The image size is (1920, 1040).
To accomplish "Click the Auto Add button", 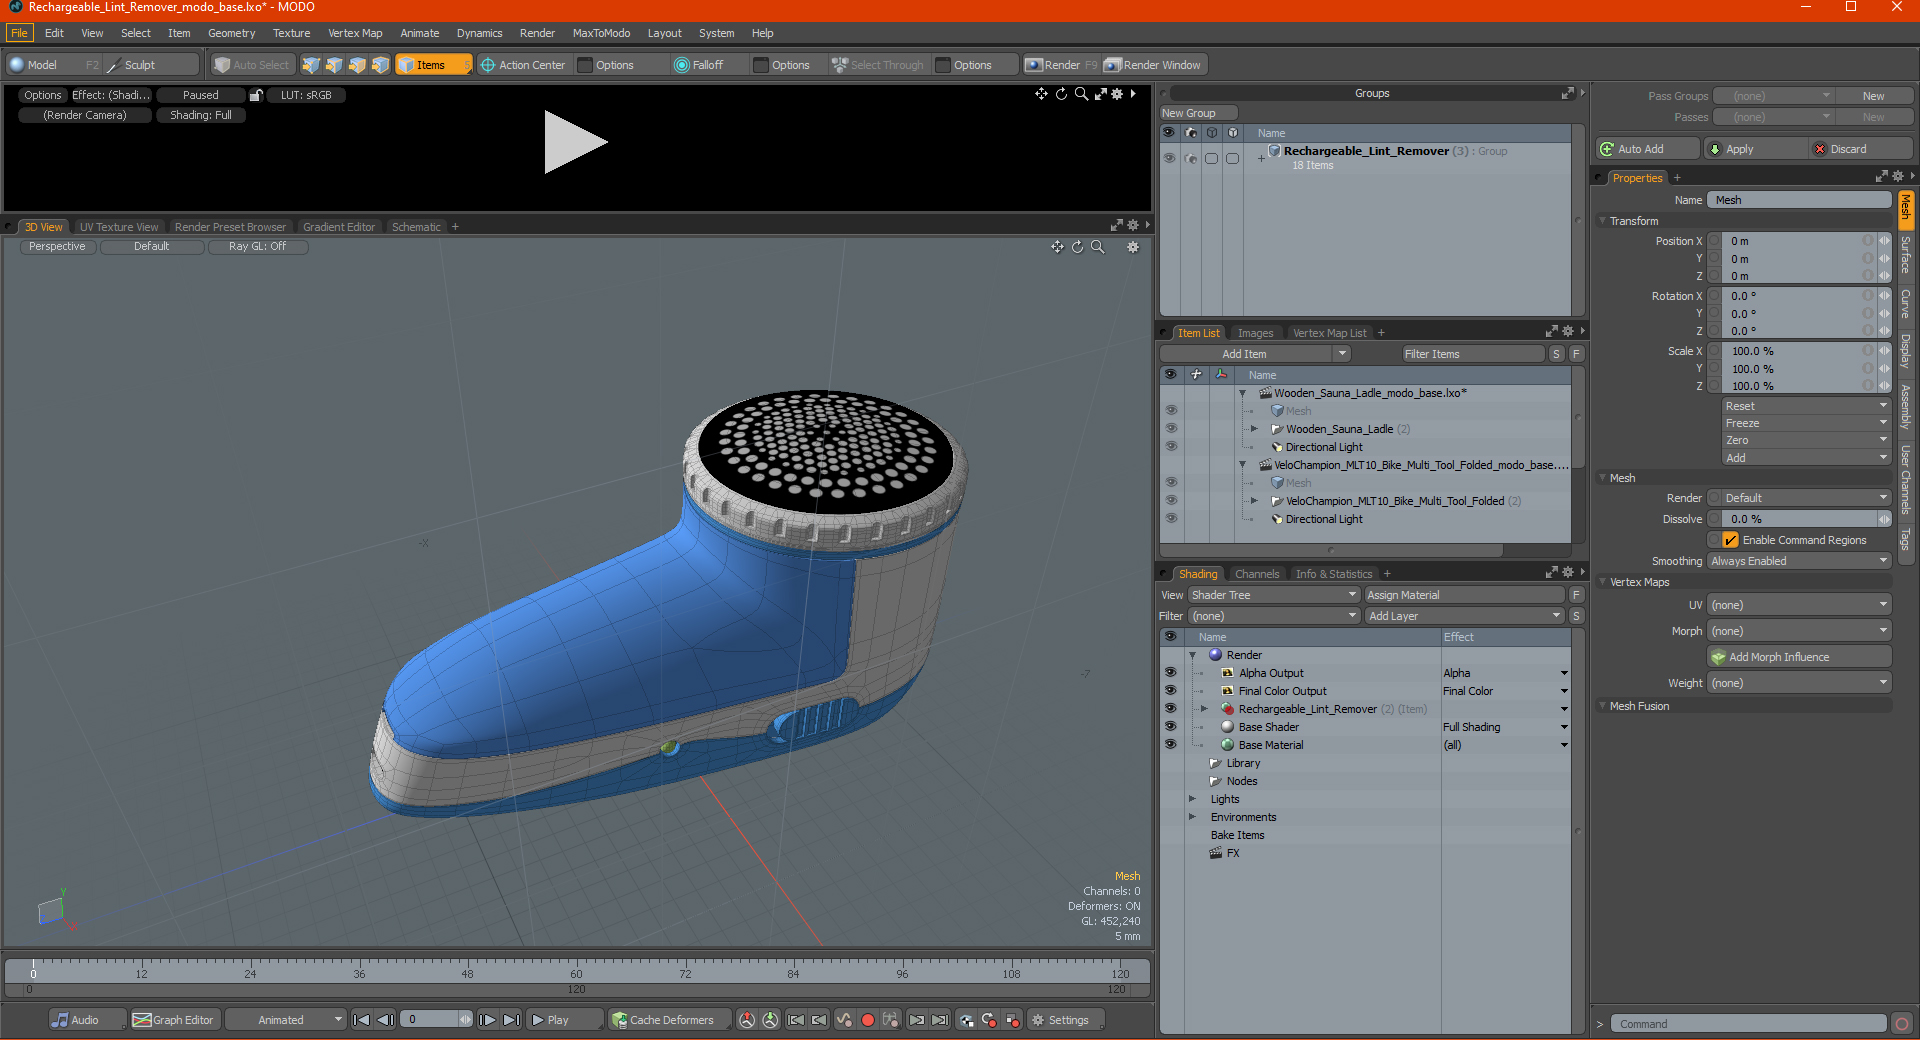I will click(1647, 149).
